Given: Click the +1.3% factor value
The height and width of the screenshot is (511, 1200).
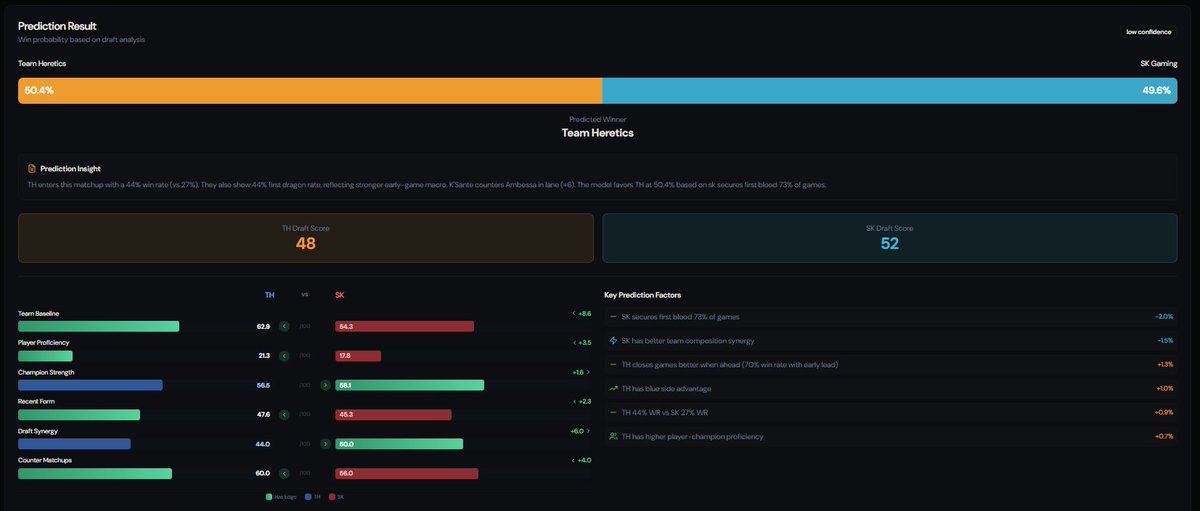Looking at the screenshot, I should (x=1164, y=365).
